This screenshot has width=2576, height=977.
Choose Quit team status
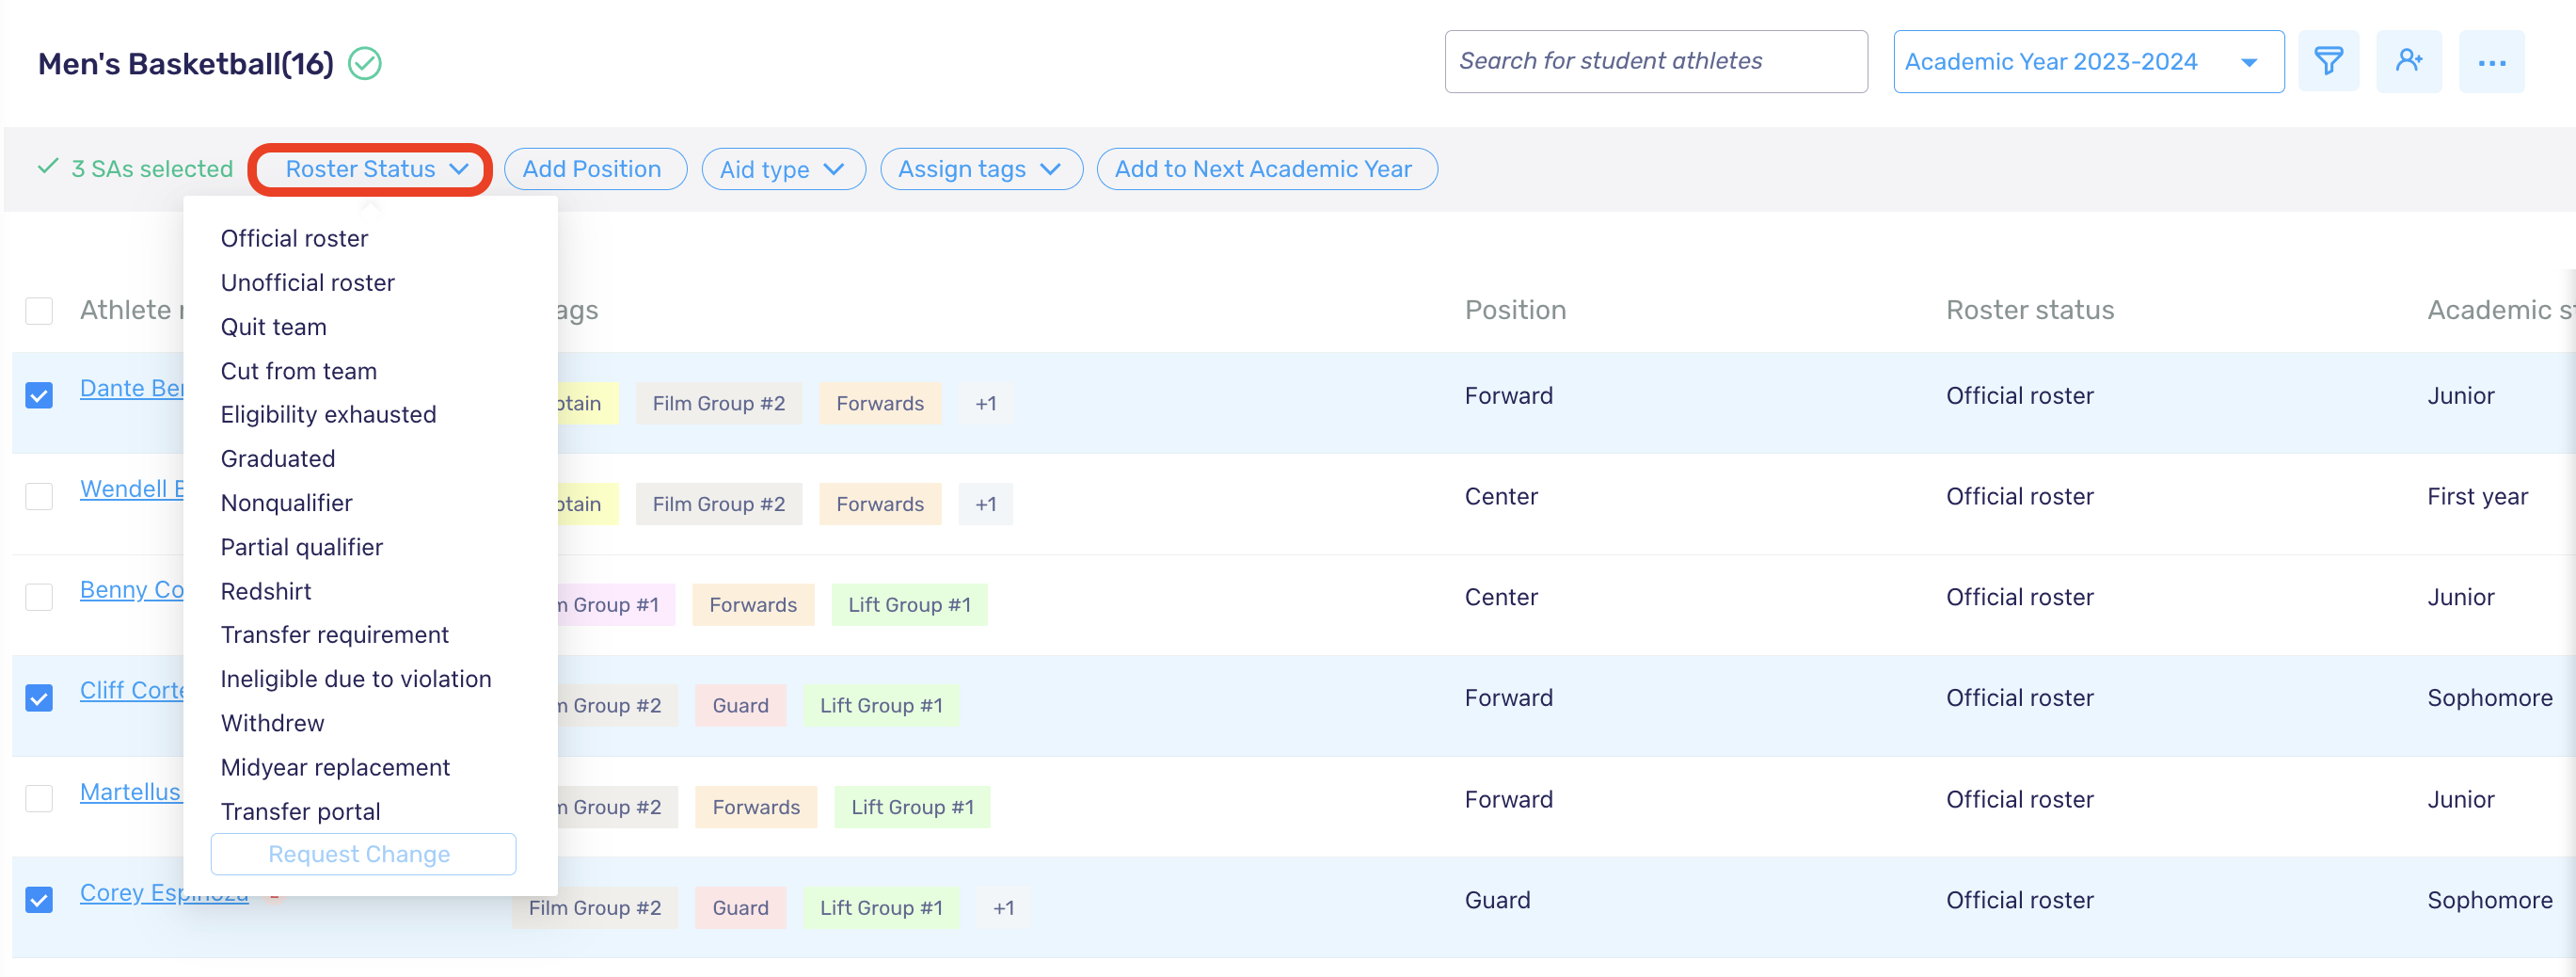click(274, 327)
